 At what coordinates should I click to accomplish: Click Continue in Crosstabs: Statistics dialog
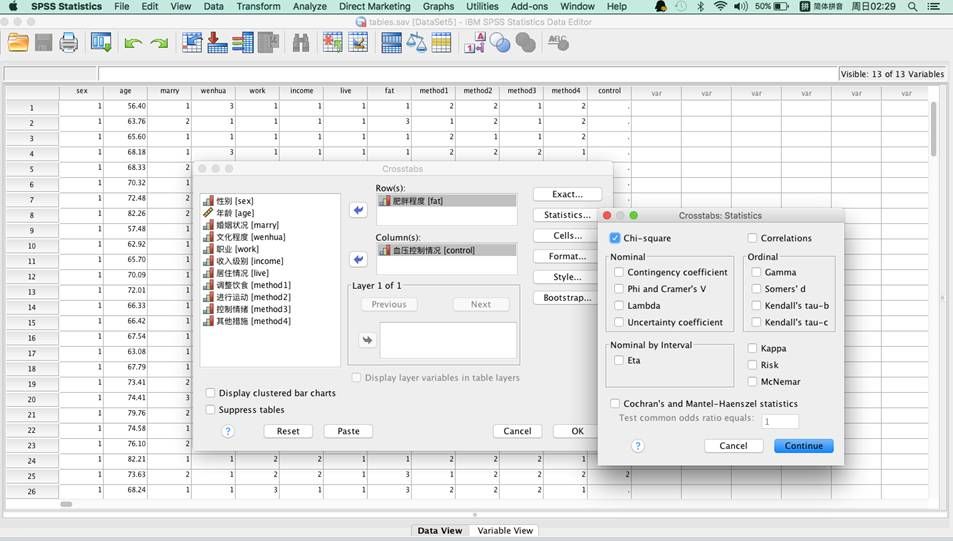pyautogui.click(x=803, y=446)
